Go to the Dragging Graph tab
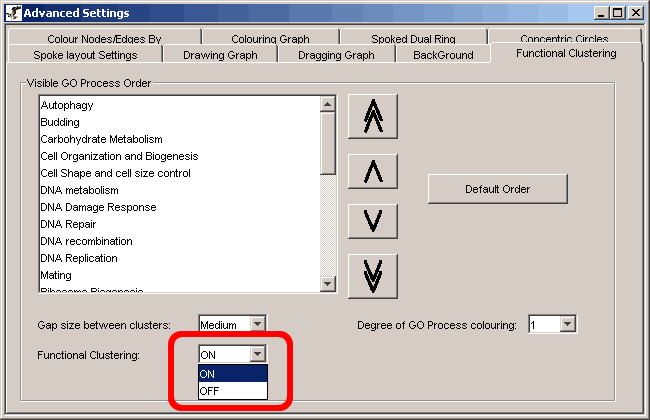The image size is (650, 420). (x=336, y=55)
